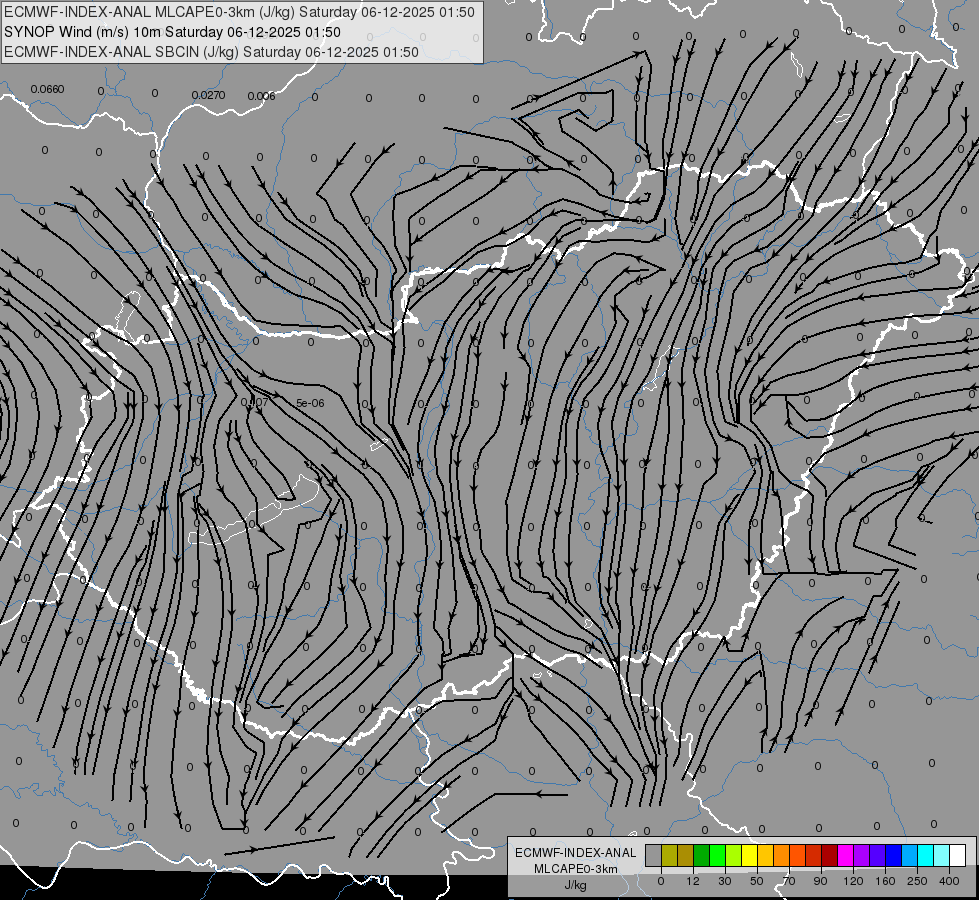This screenshot has height=900, width=979.
Task: Pick the white swatch ending the legend
Action: coord(958,855)
